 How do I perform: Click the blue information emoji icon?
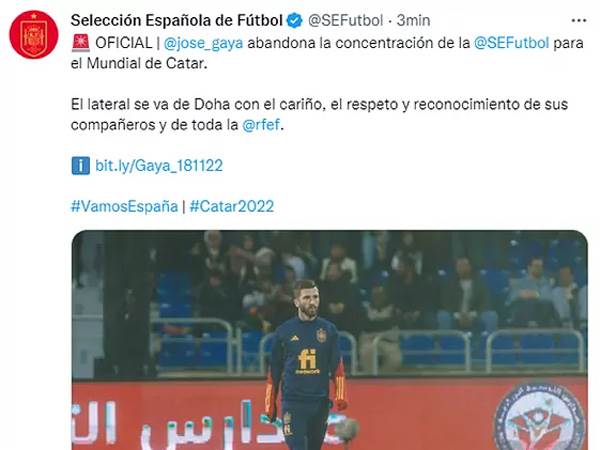(x=81, y=166)
